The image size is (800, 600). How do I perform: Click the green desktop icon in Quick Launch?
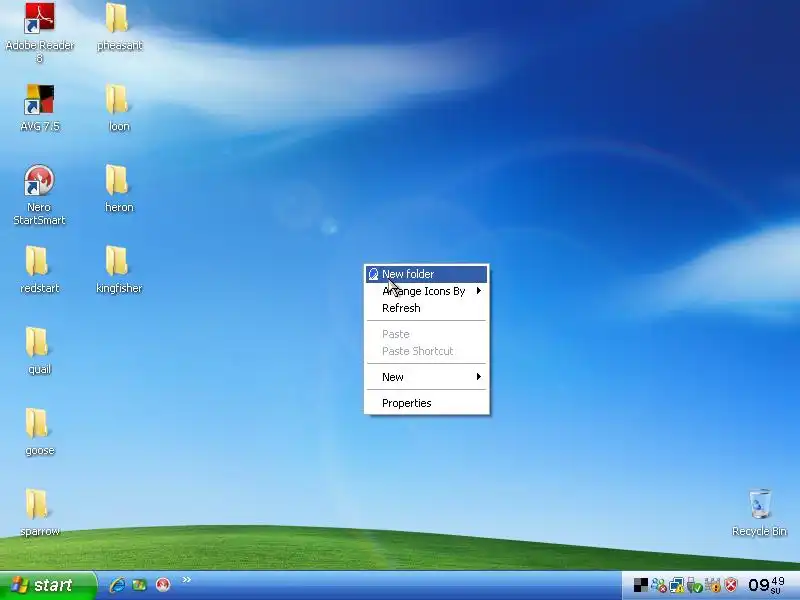tap(139, 585)
